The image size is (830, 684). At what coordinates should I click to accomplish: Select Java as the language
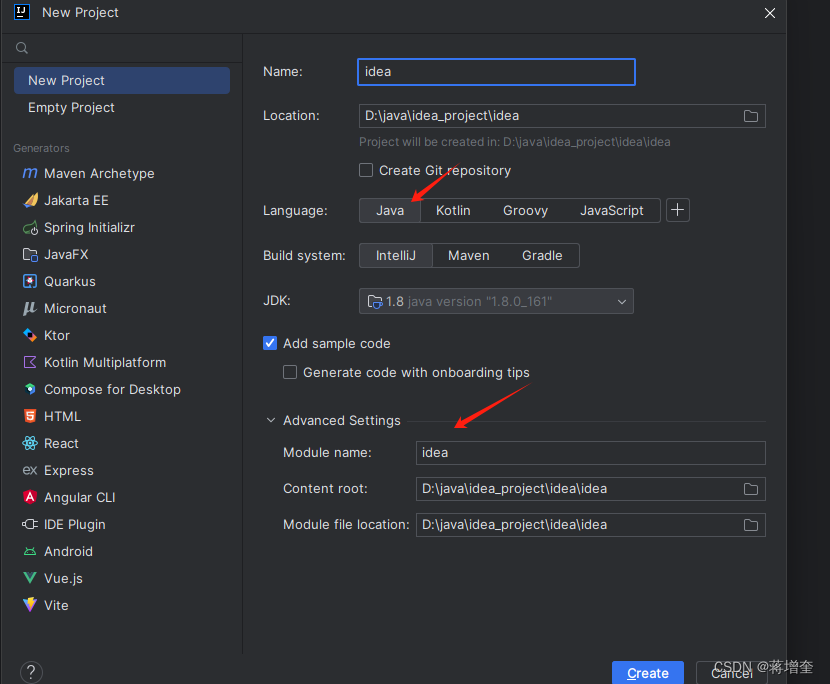(390, 210)
